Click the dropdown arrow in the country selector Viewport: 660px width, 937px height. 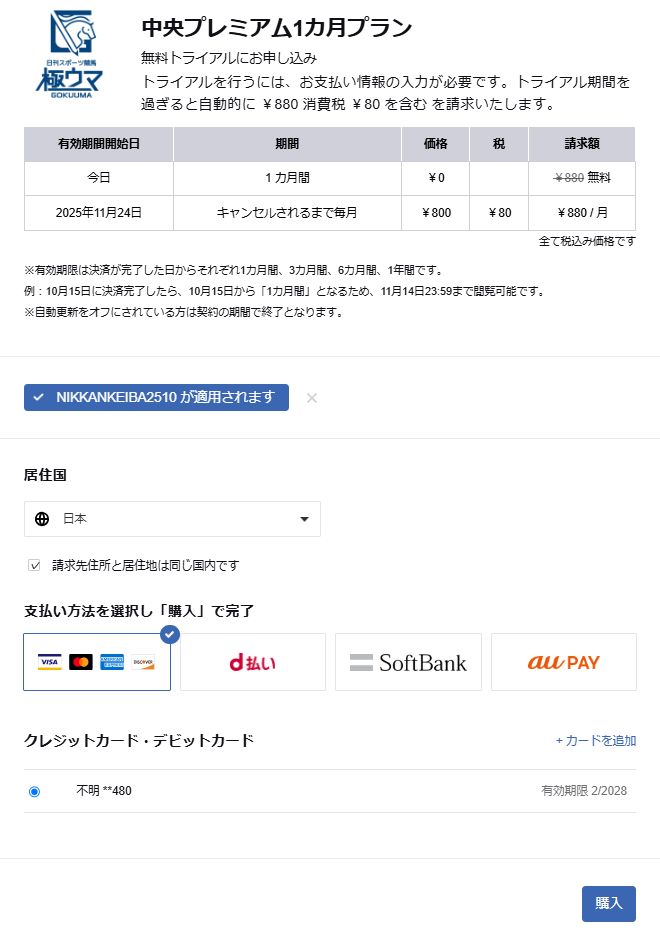coord(304,519)
